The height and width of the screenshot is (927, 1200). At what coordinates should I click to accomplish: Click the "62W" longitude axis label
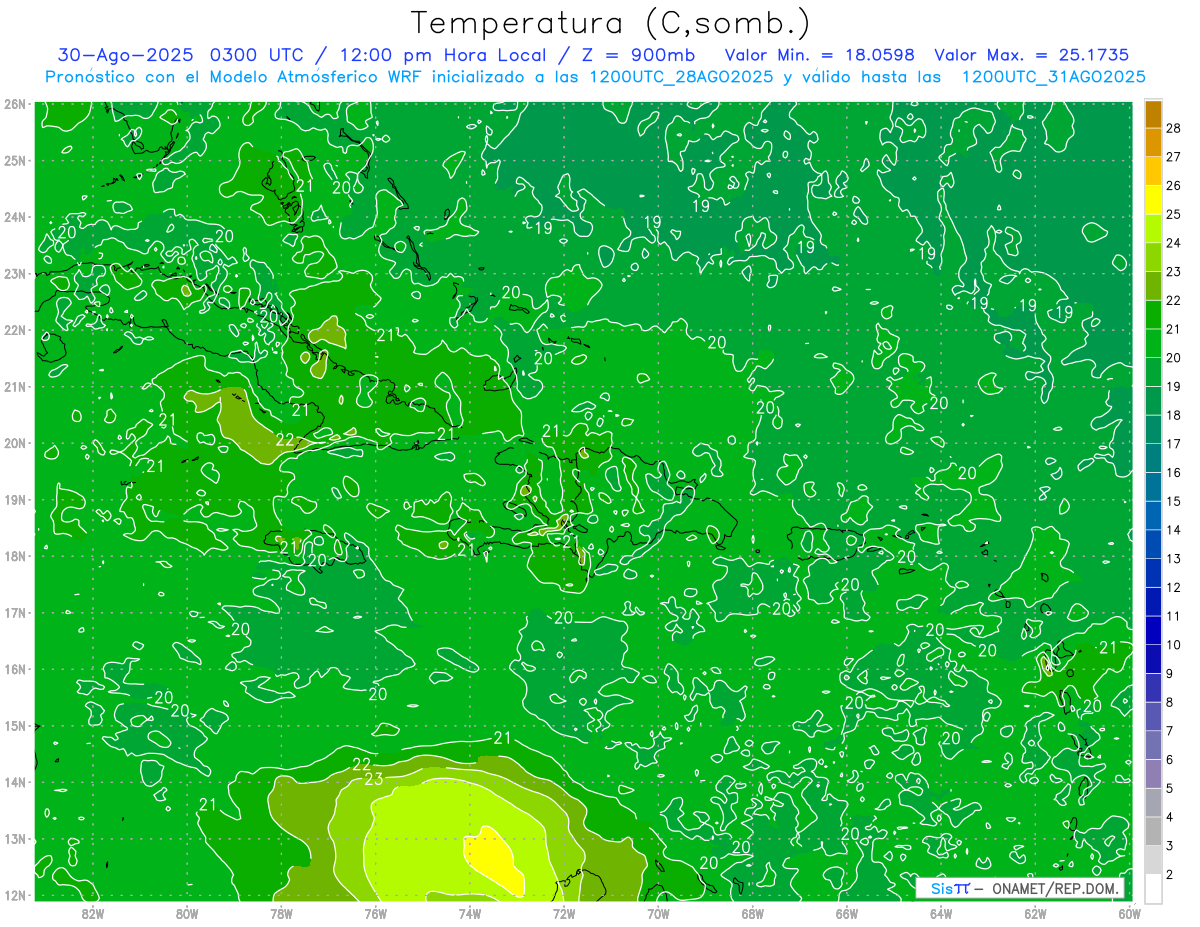1036,912
